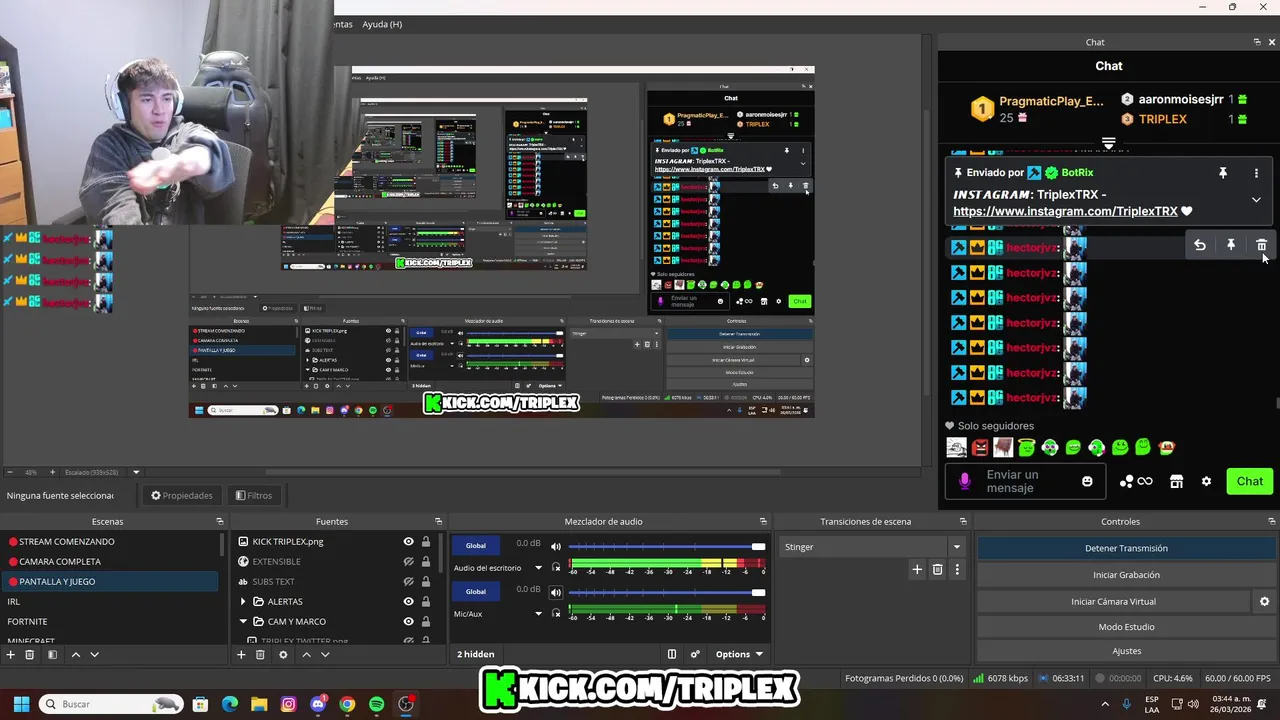Select IRL scene

click(x=110, y=601)
